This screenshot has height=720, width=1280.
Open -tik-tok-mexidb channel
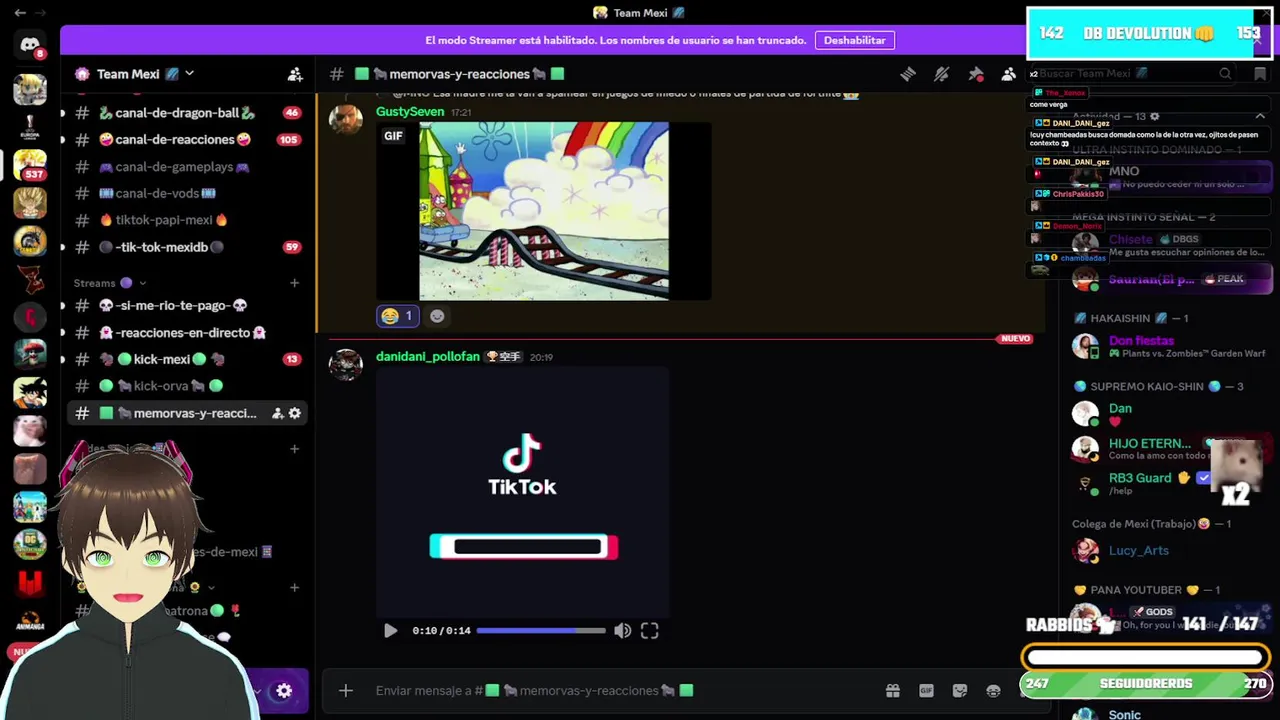tap(186, 247)
